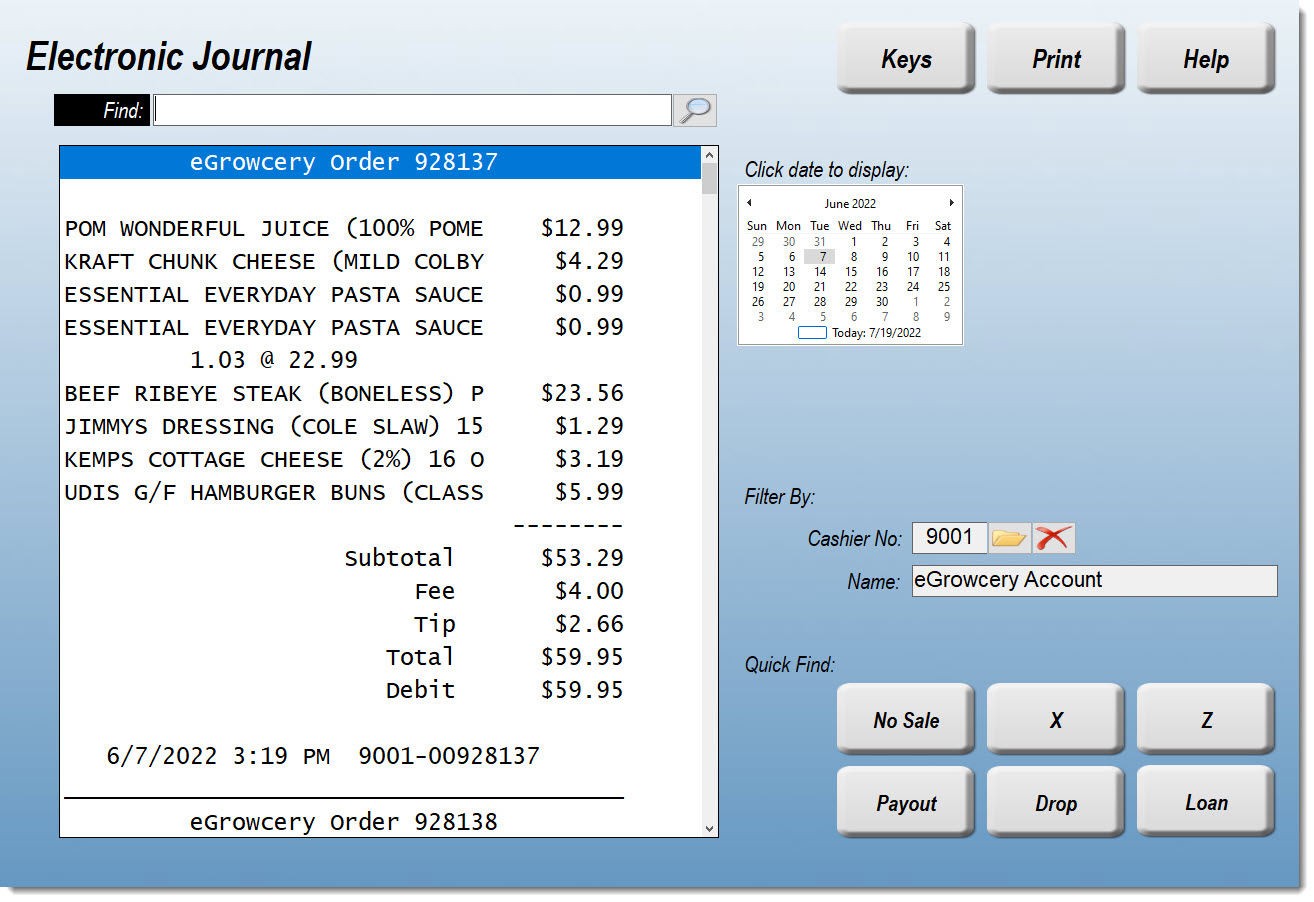Open cashier lookup folder icon
Viewport: 1314px width, 902px height.
coord(1009,538)
